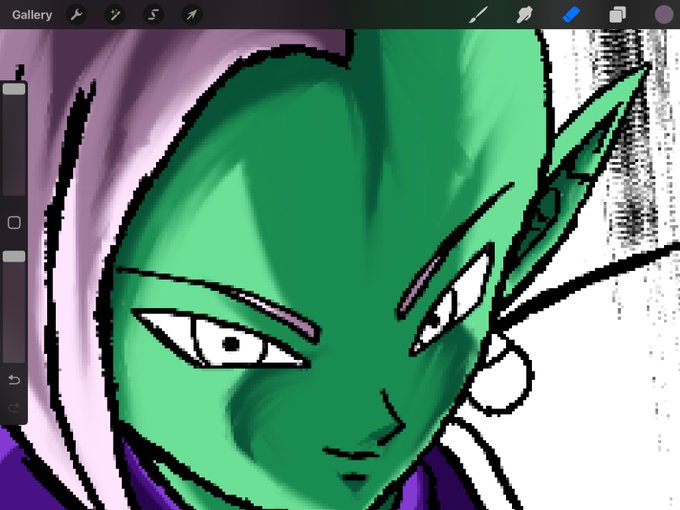The image size is (680, 510).
Task: Activate the Selection tool
Action: click(x=153, y=15)
